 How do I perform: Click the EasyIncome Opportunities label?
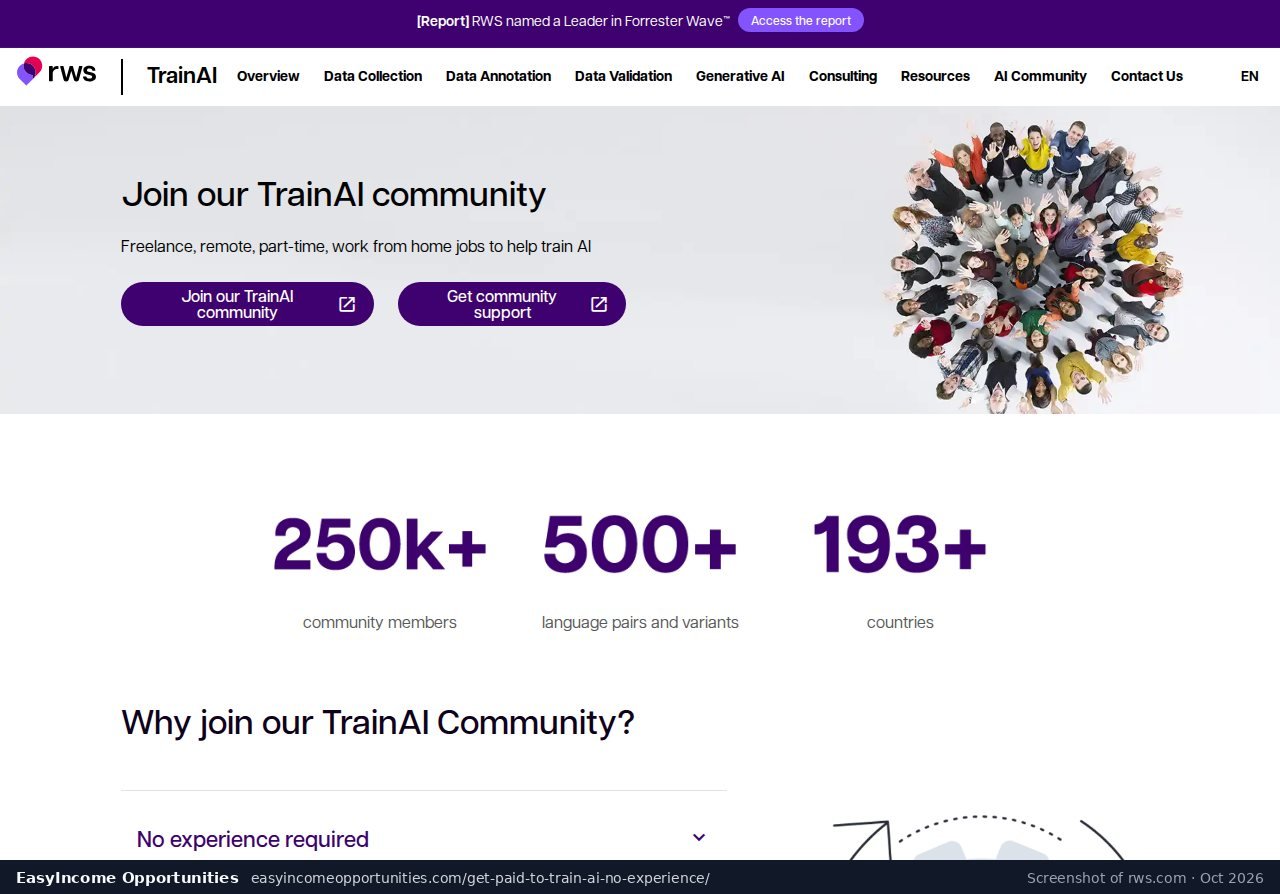tap(127, 878)
